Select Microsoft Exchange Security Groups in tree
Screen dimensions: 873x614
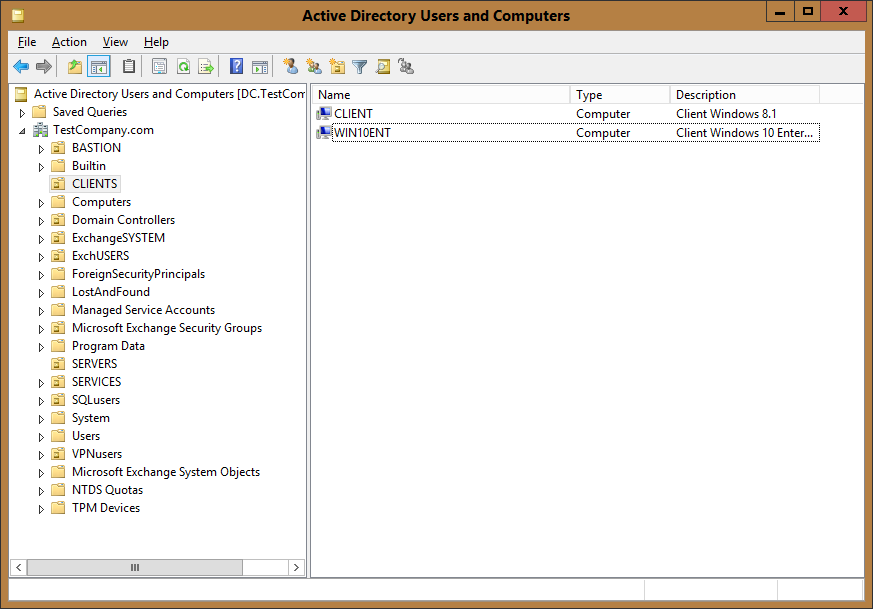[x=166, y=328]
